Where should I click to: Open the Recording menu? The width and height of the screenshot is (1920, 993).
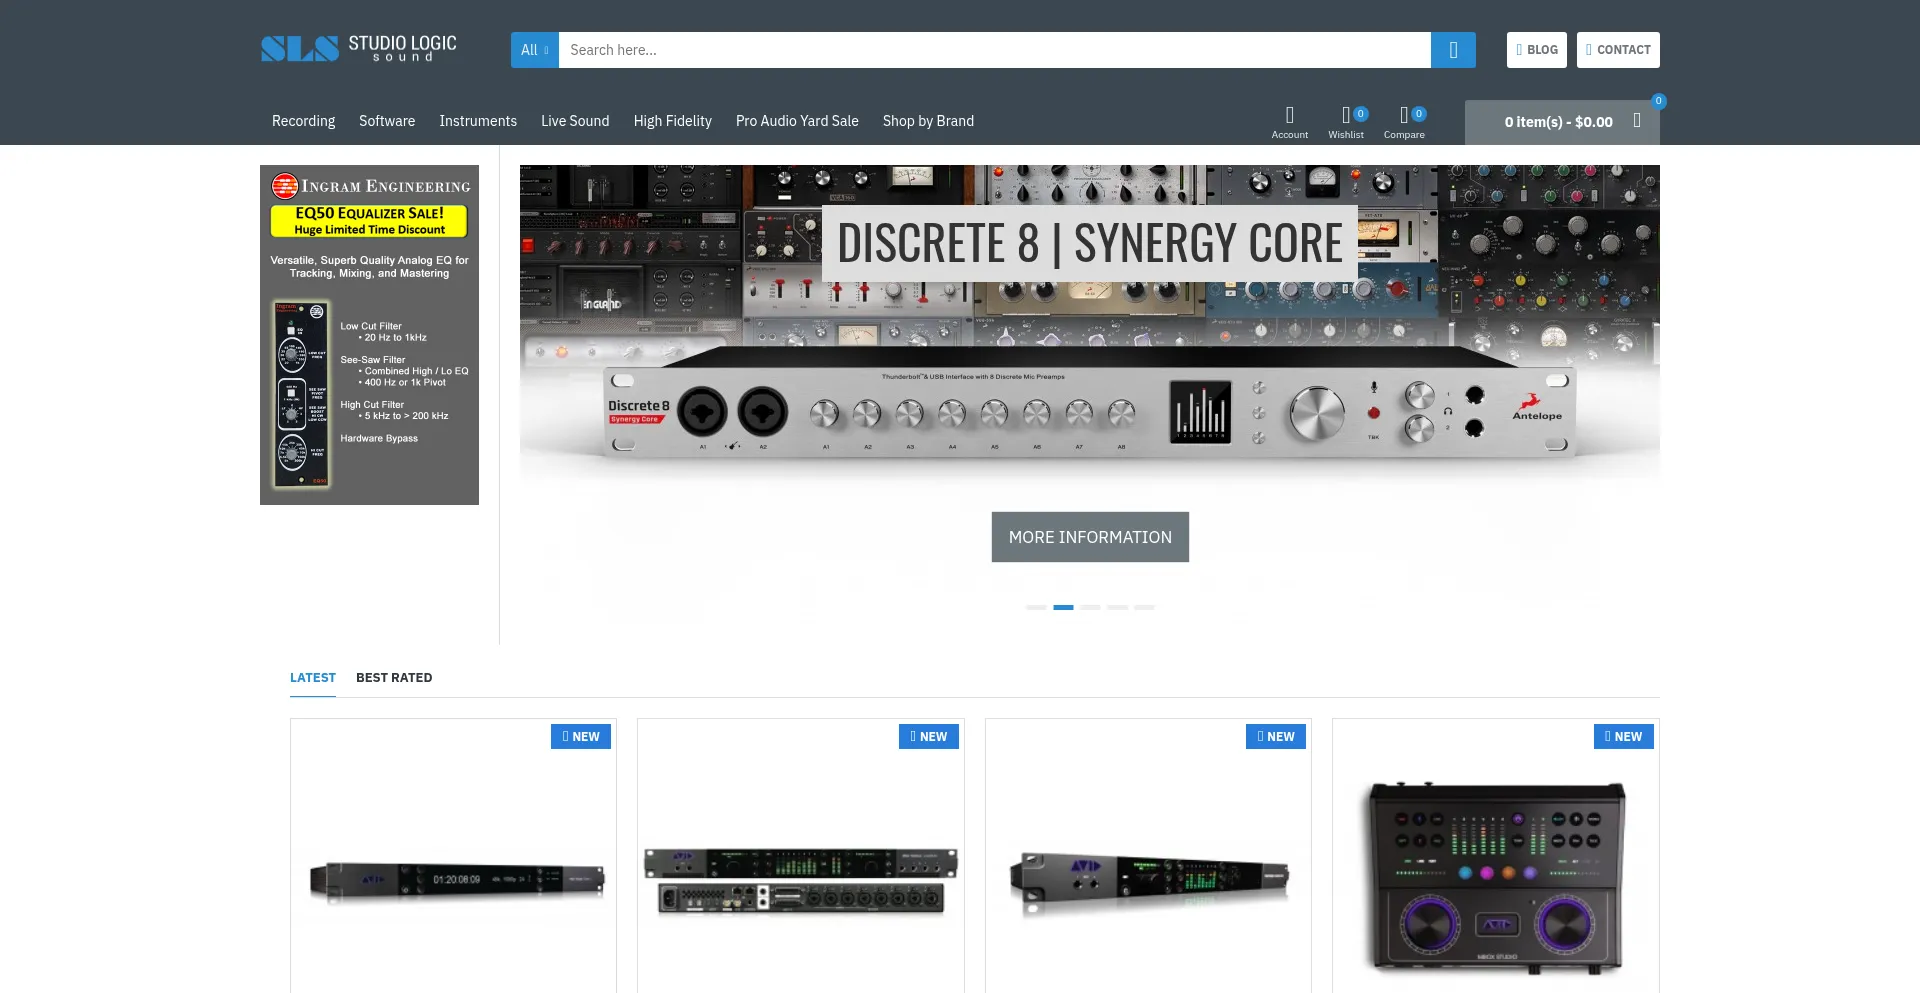click(x=303, y=121)
